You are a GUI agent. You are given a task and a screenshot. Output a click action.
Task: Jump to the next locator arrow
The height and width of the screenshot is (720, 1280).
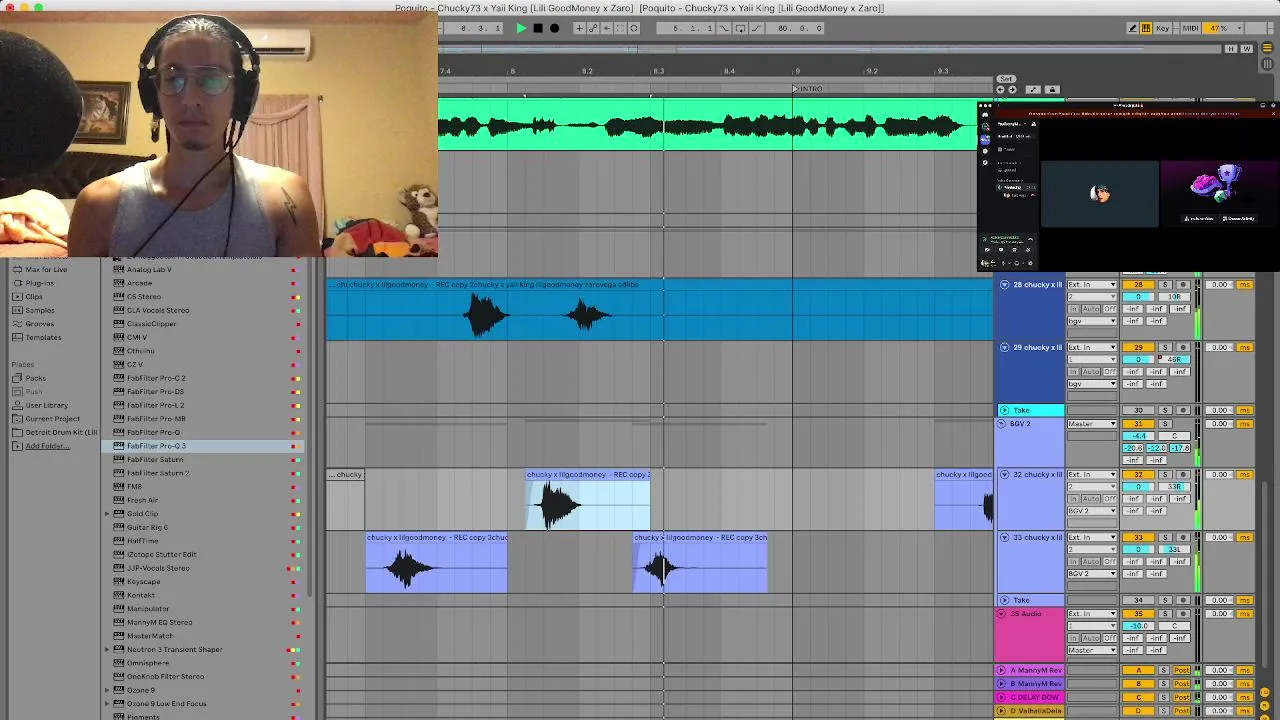click(1012, 90)
